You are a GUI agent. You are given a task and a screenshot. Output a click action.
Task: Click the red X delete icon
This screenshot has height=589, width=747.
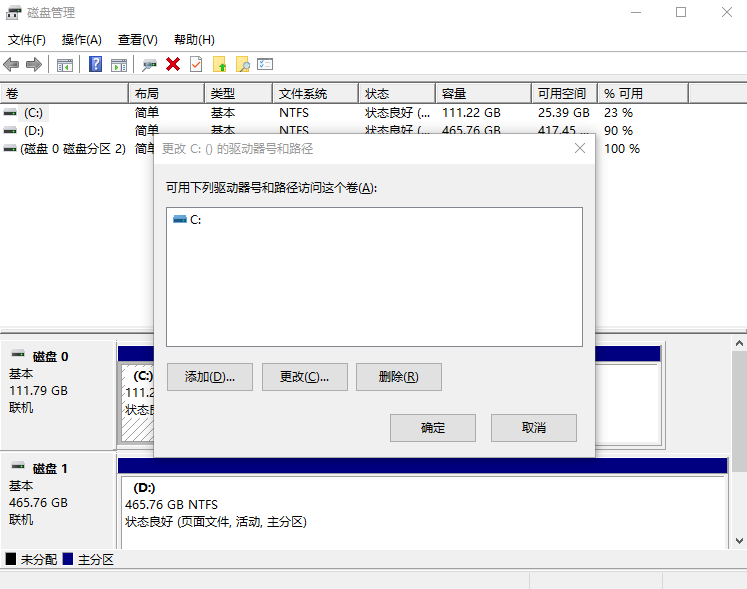tap(173, 65)
